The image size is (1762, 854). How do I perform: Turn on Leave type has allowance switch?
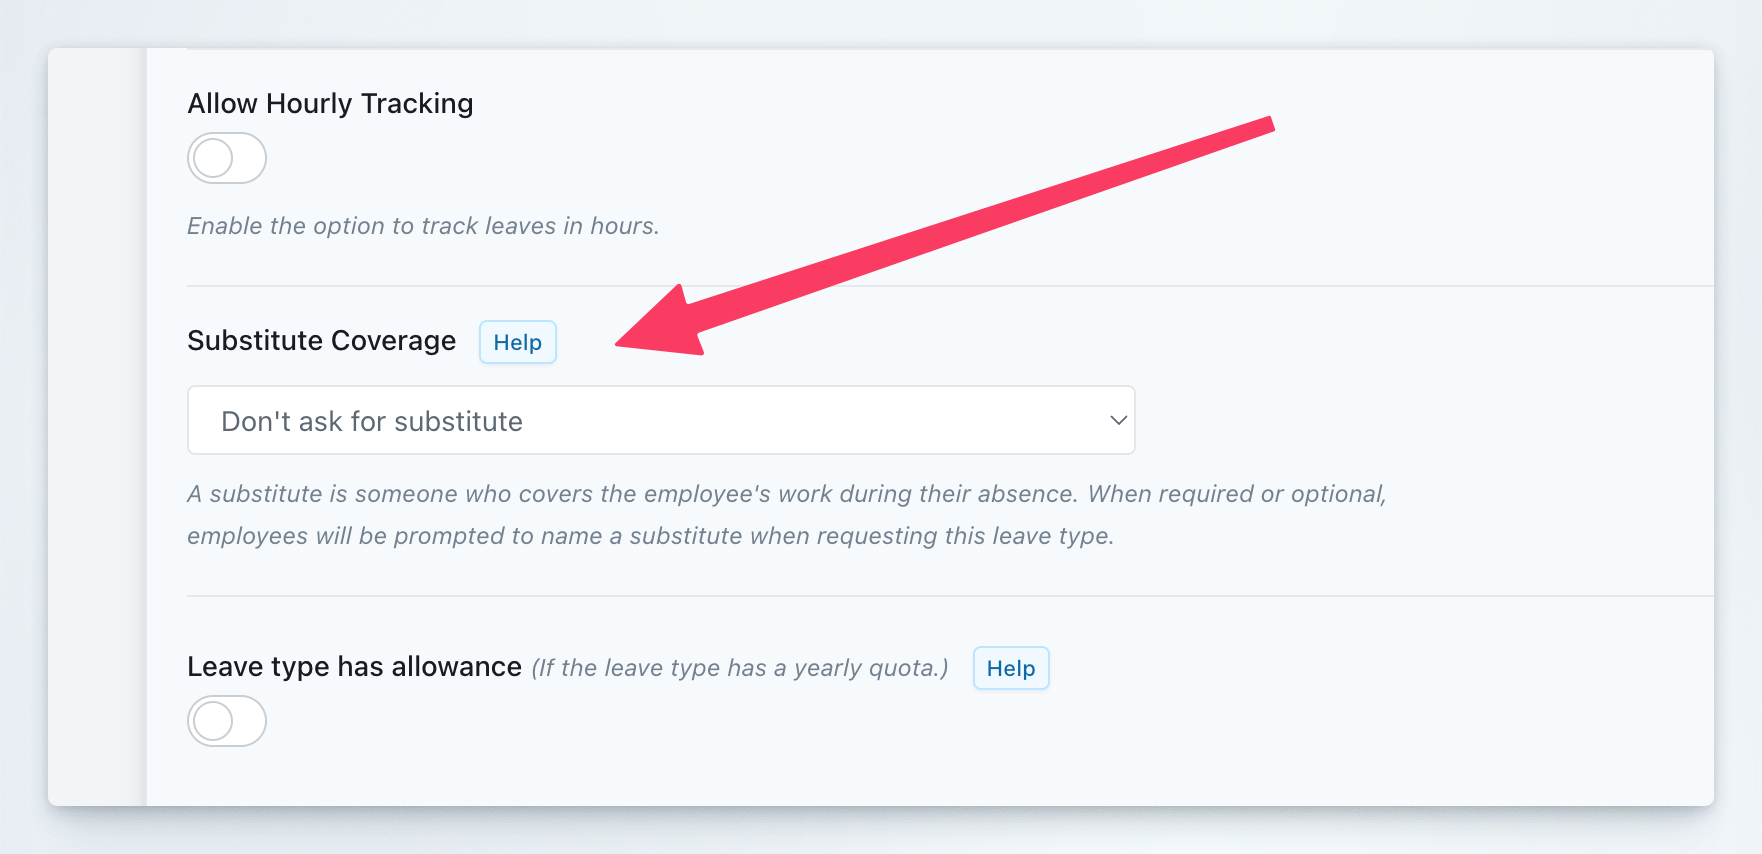[226, 720]
